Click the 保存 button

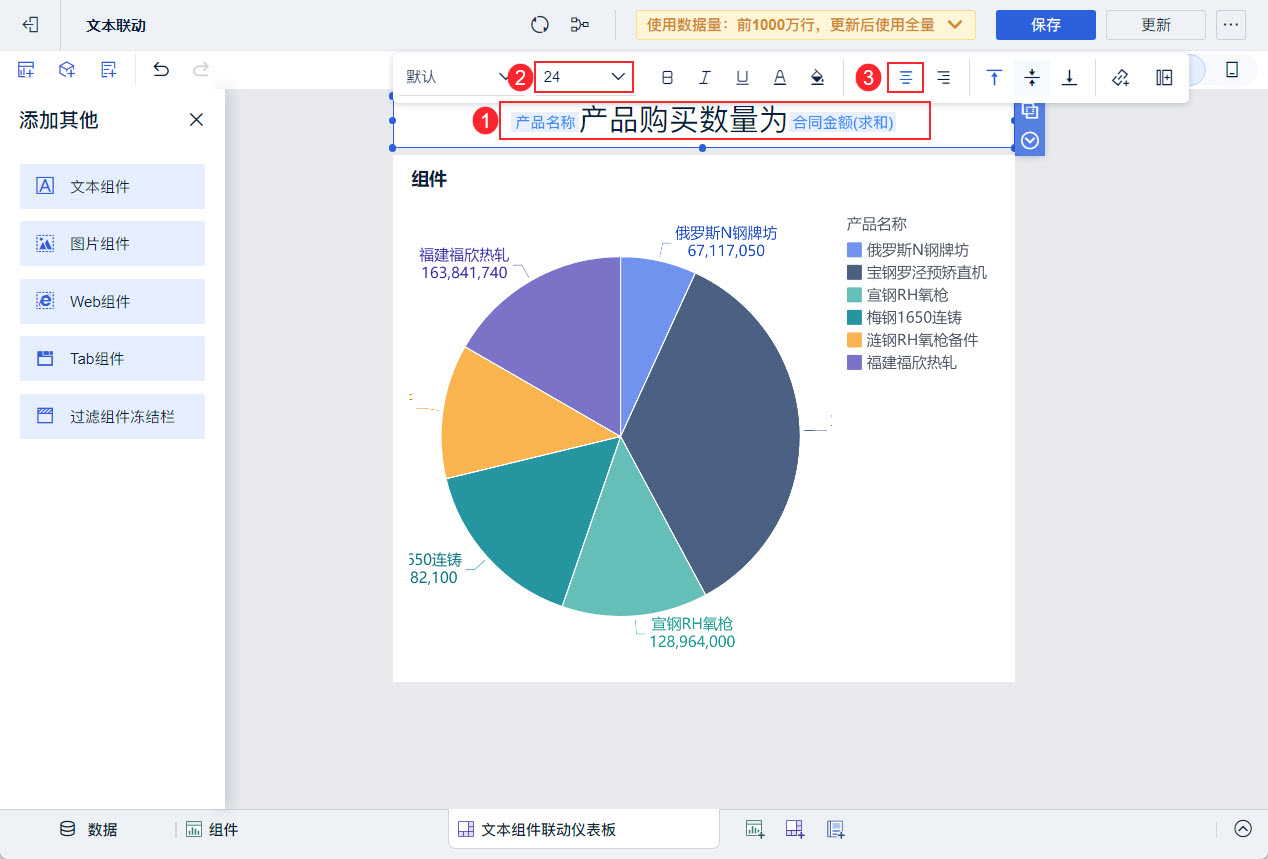point(1046,25)
